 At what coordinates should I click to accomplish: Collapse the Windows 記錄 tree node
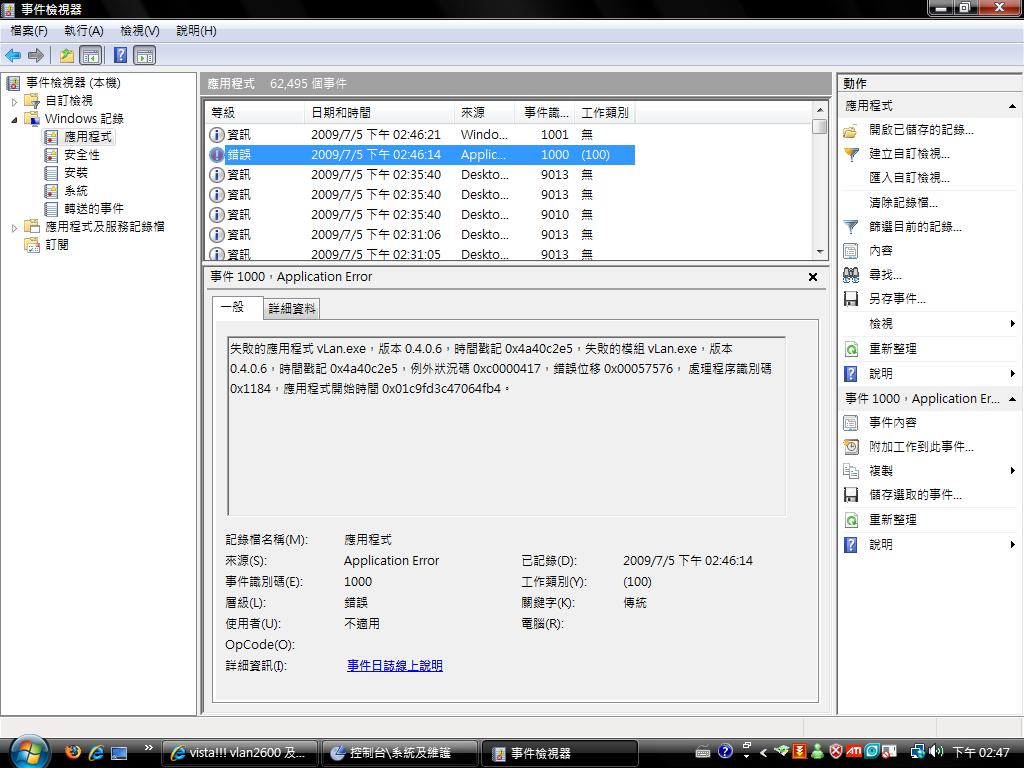coord(15,119)
